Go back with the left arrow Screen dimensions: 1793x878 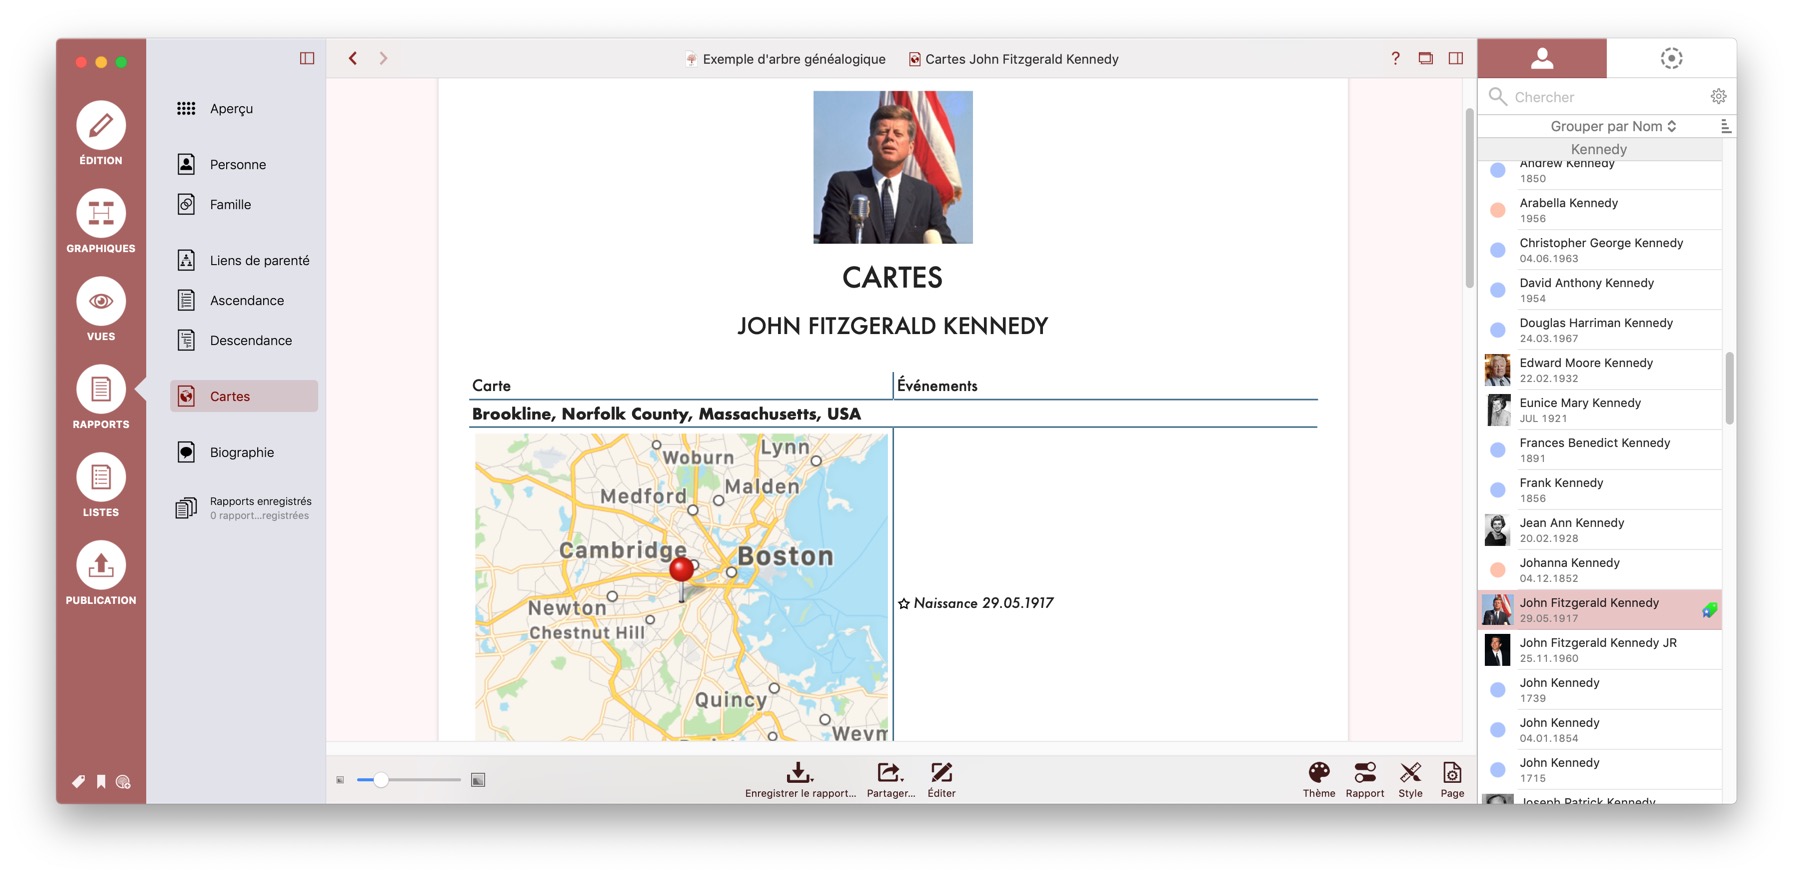click(x=353, y=58)
